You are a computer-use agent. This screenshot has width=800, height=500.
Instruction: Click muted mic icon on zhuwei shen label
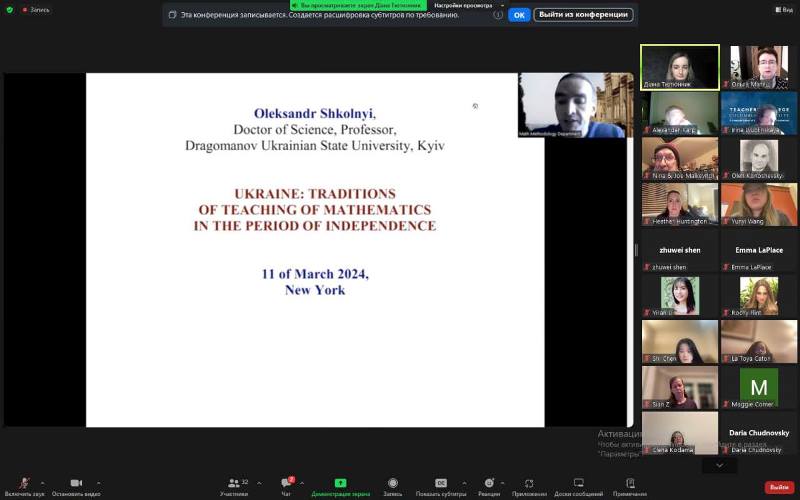pyautogui.click(x=647, y=267)
